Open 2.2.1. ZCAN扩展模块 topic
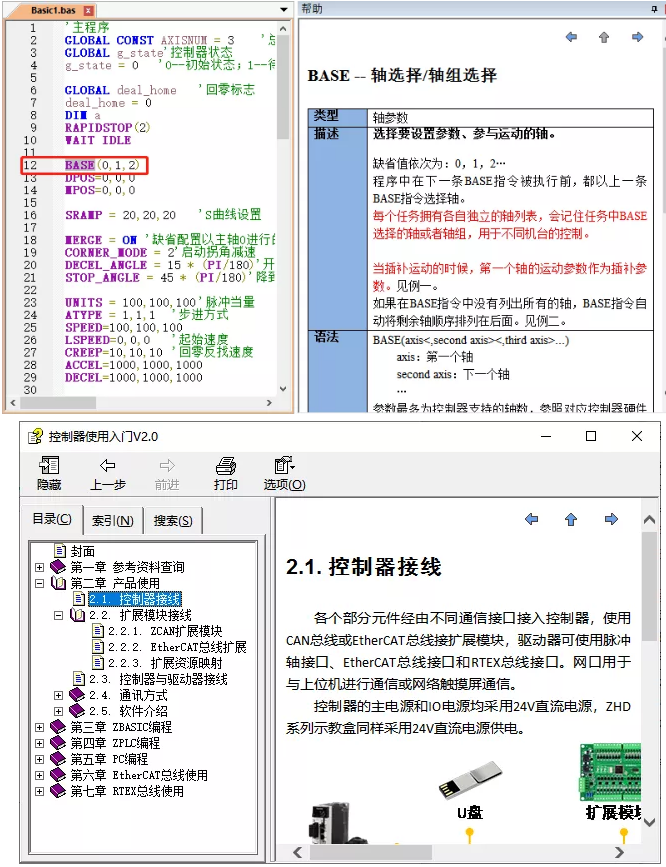 [x=165, y=631]
